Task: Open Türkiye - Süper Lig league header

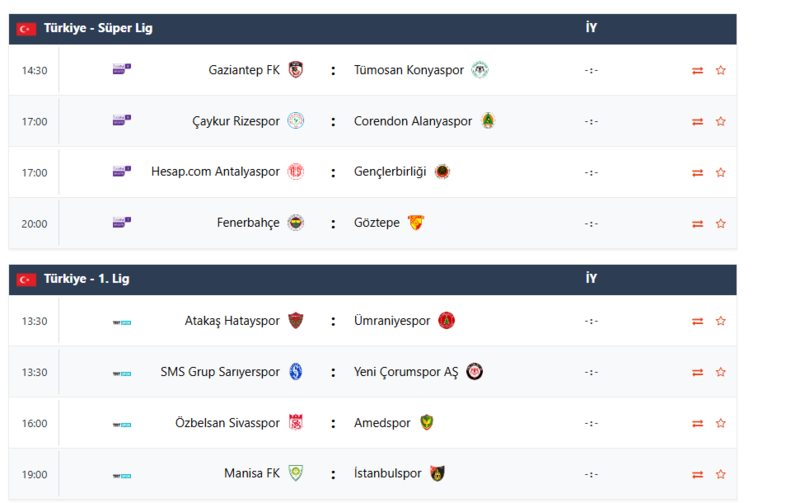Action: click(98, 29)
